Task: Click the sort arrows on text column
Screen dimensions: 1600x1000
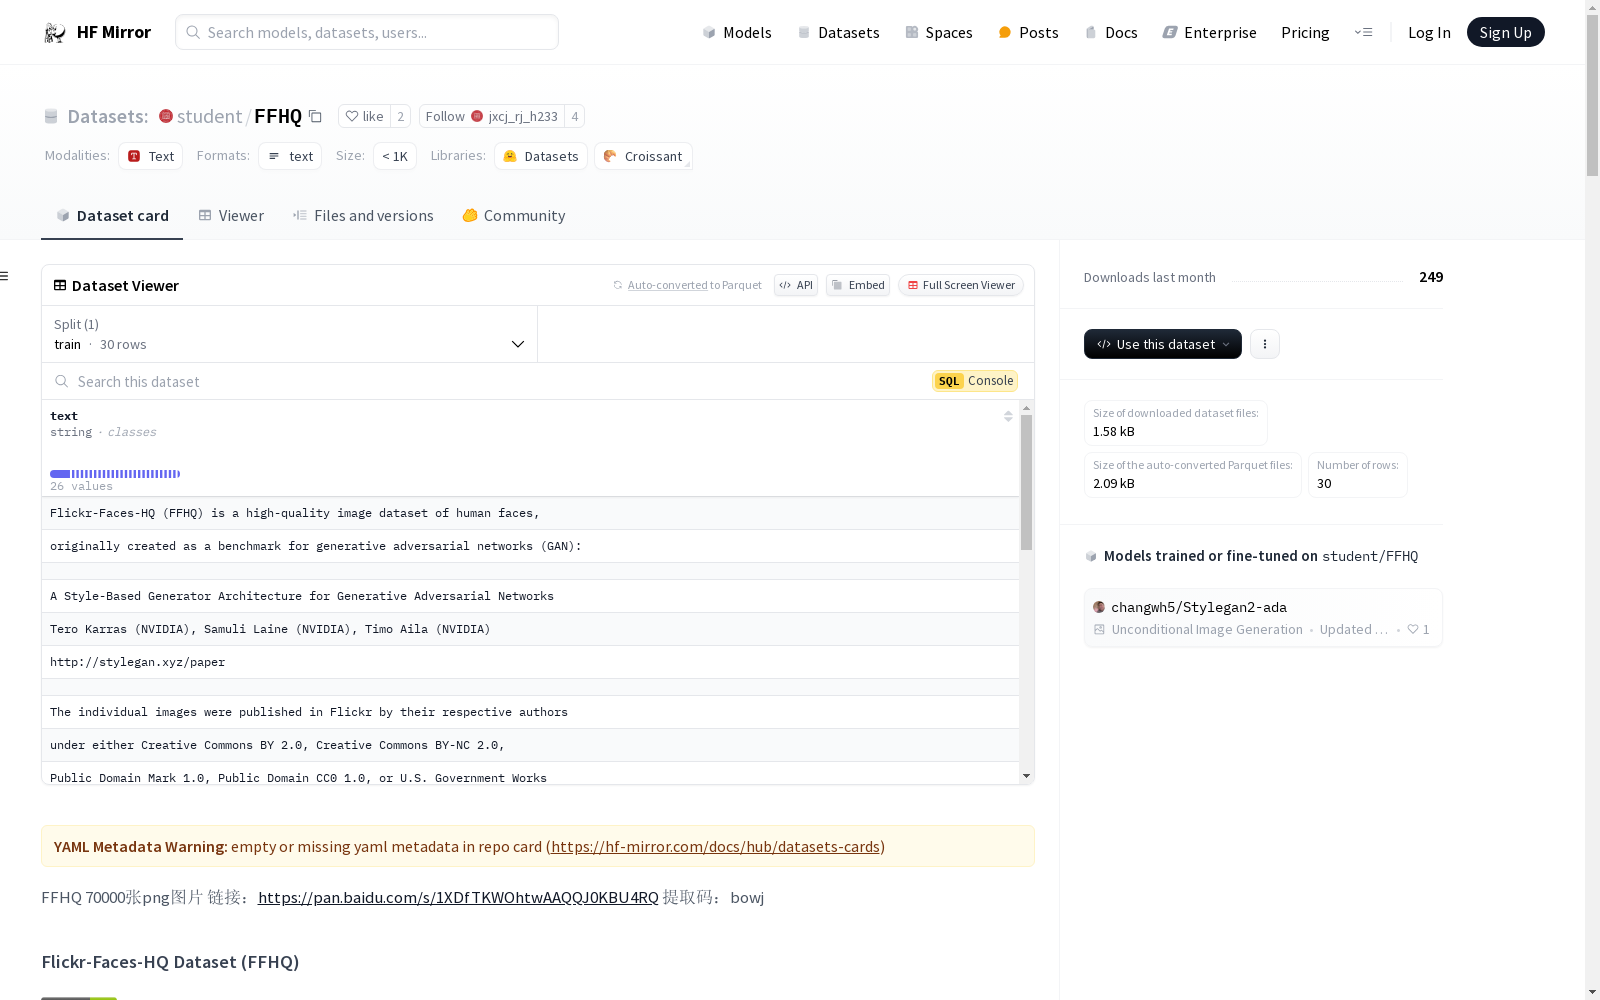Action: tap(1008, 416)
